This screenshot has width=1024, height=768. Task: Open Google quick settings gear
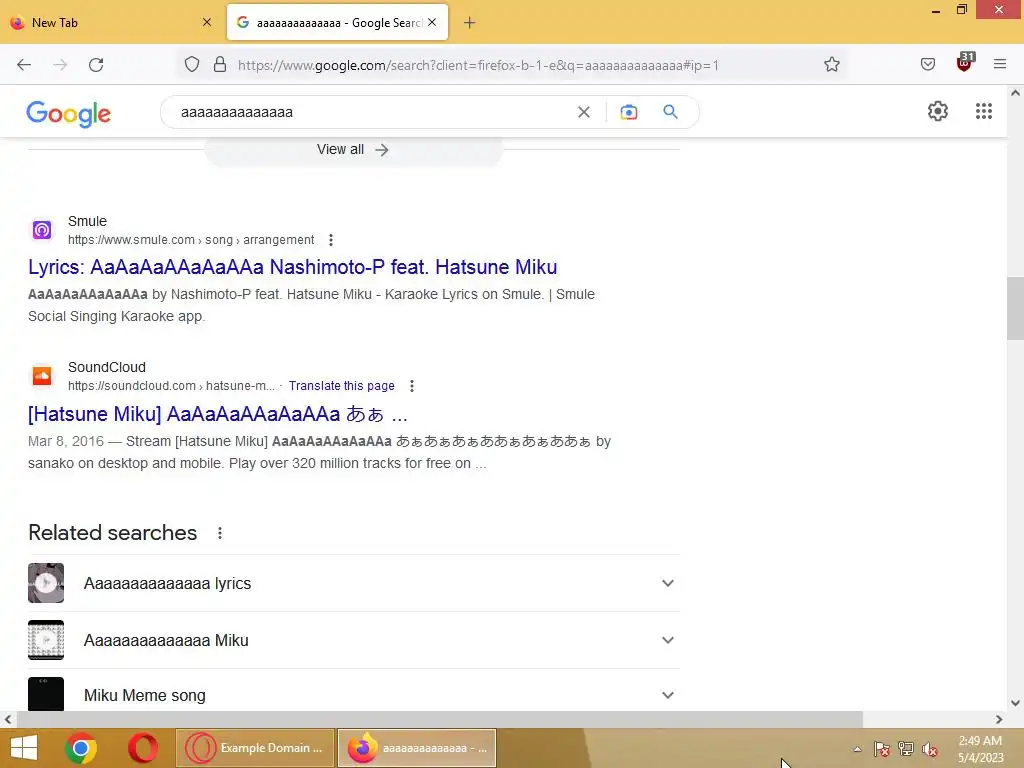(938, 111)
